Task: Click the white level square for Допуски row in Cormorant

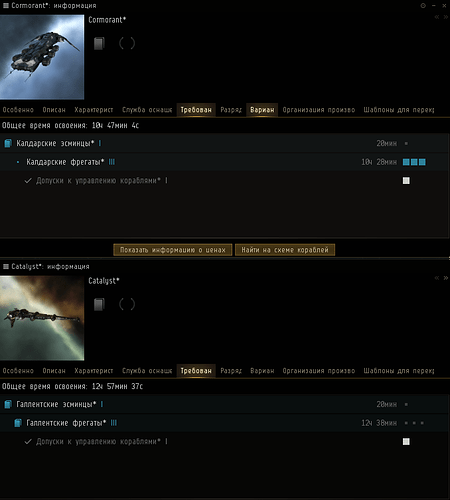Action: pos(406,181)
